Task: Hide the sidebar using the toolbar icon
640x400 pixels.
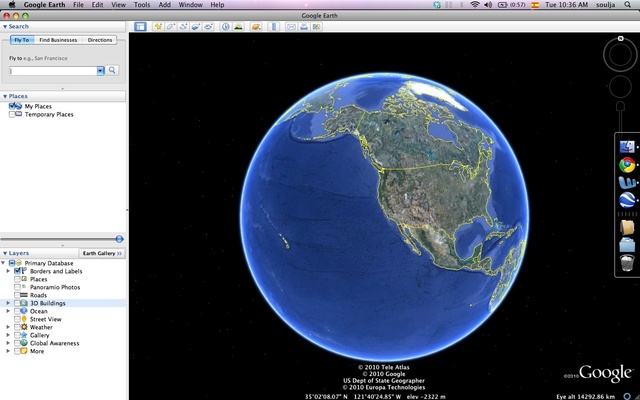Action: pyautogui.click(x=140, y=27)
